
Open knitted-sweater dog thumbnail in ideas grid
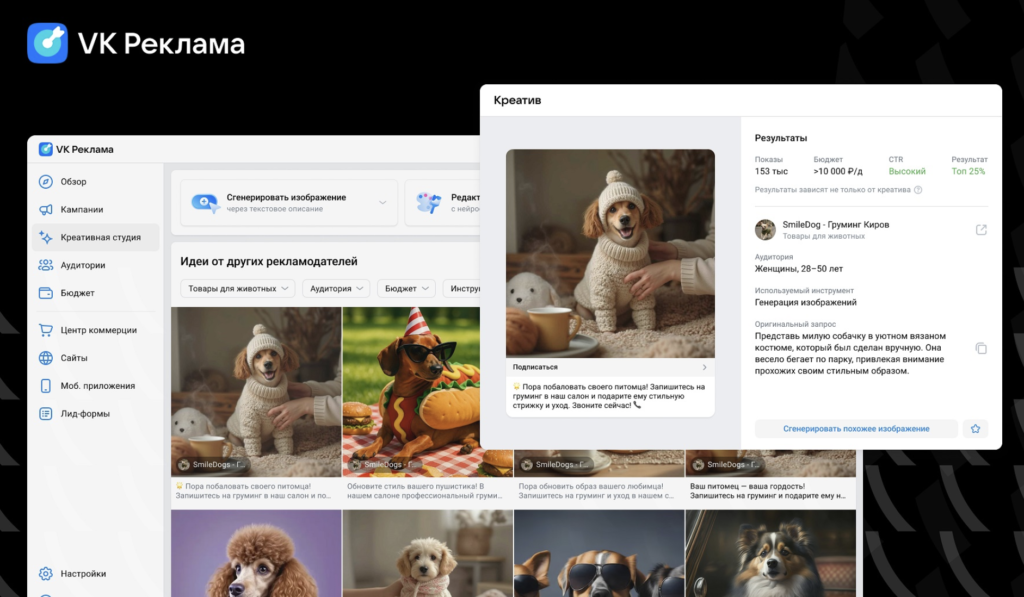tap(256, 391)
